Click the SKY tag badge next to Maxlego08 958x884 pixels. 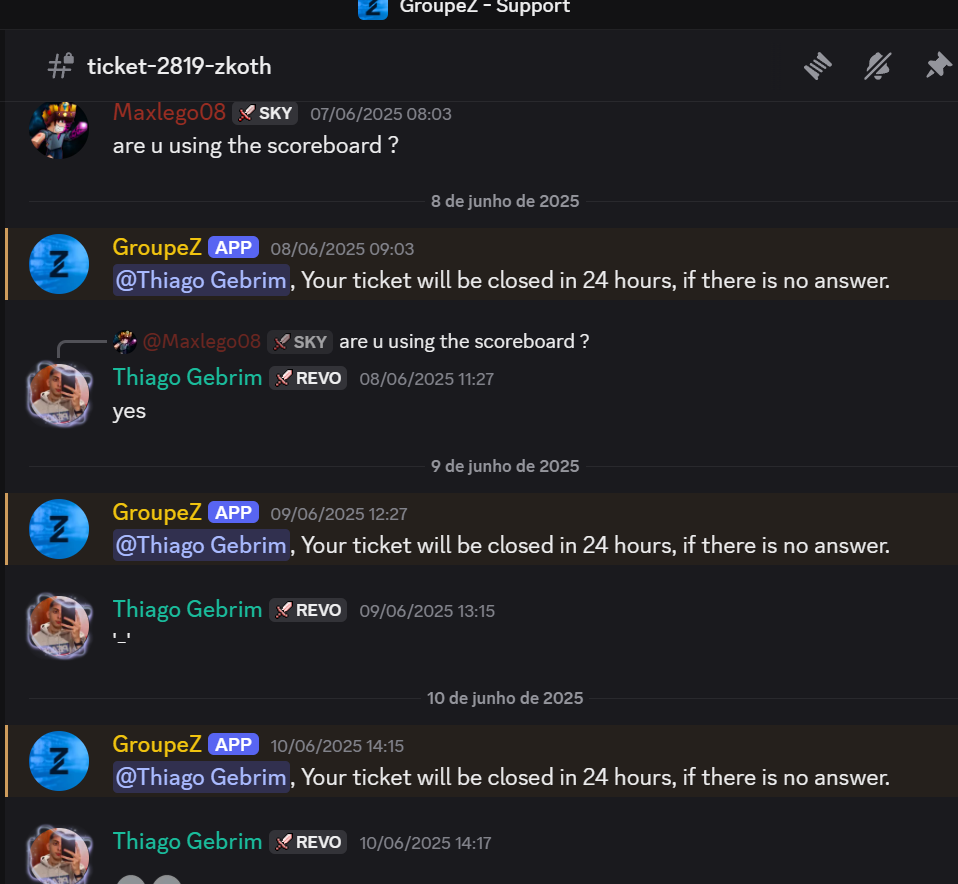(x=265, y=114)
